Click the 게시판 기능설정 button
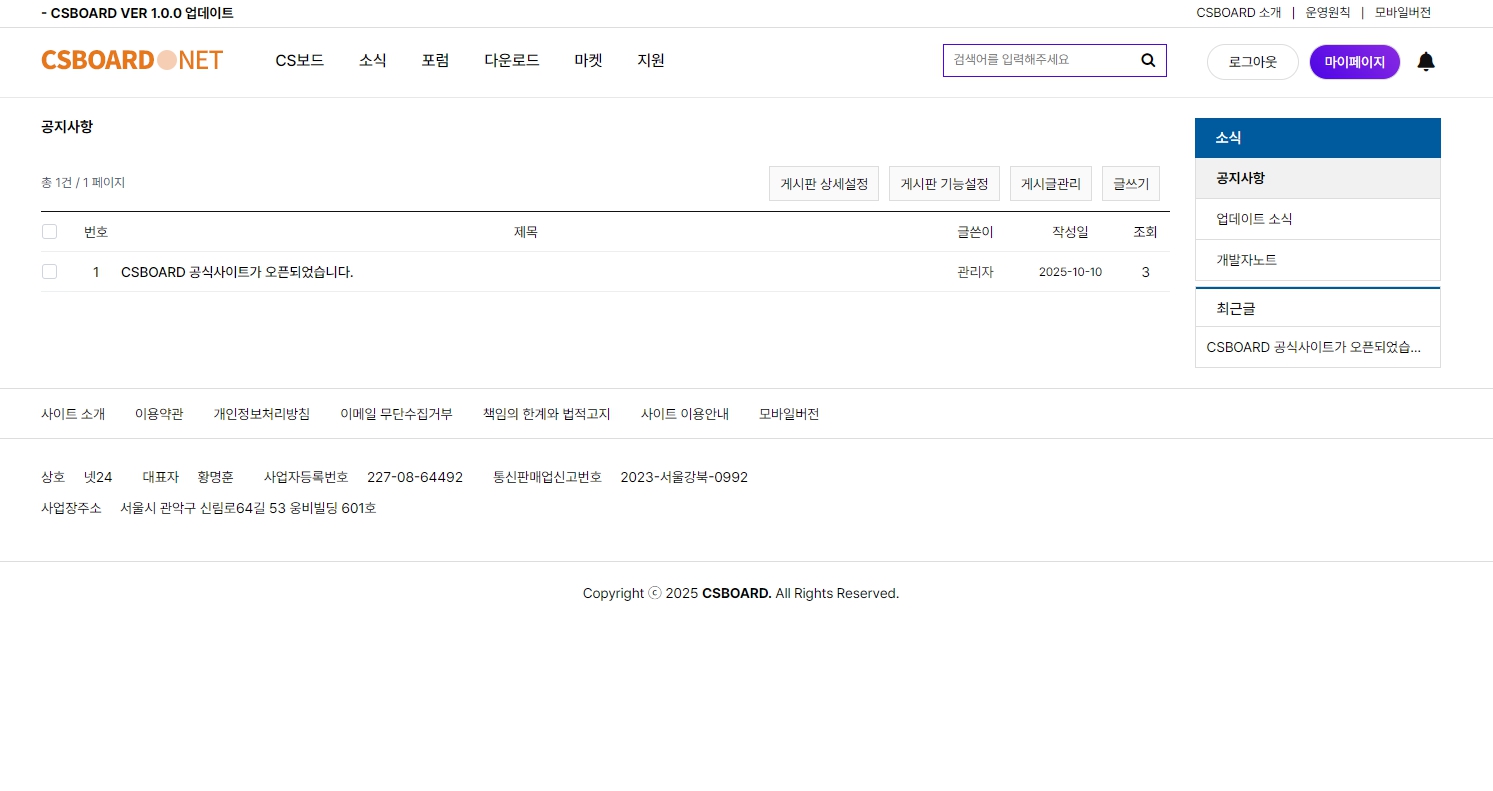Screen dimensions: 1493x791 [944, 184]
